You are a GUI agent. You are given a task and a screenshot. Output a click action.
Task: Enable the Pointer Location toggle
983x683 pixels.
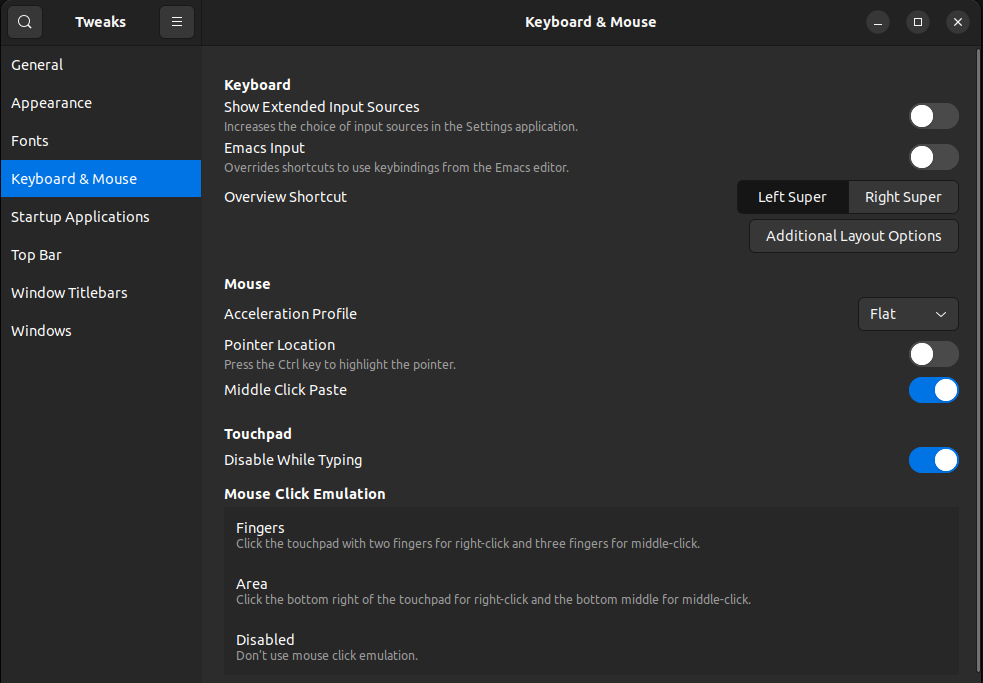tap(933, 354)
